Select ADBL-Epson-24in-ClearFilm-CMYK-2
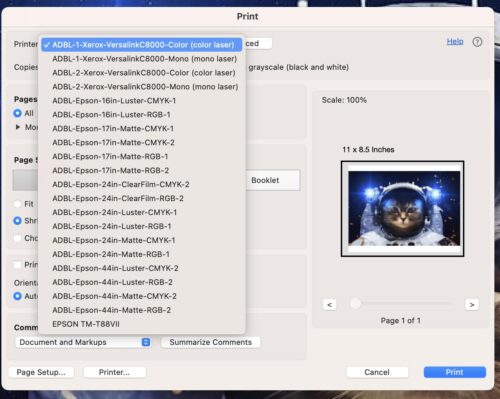This screenshot has height=399, width=500. click(142, 184)
